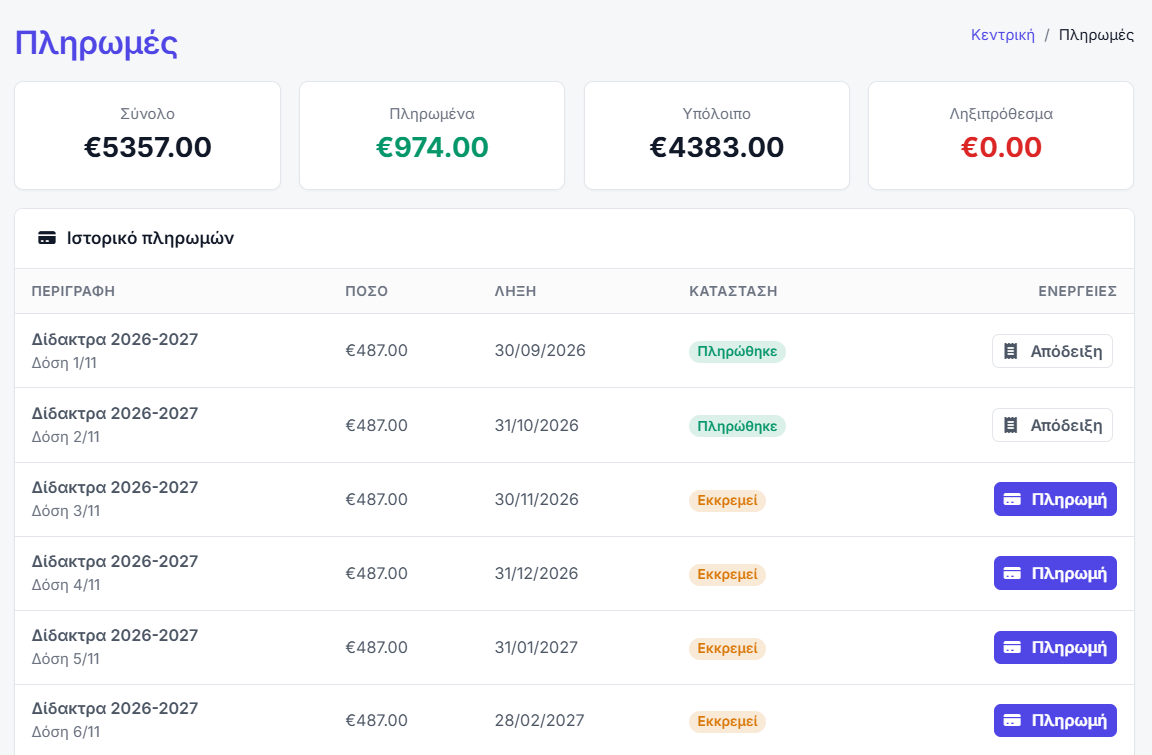Click the Πληρωμές breadcrumb text
This screenshot has width=1152, height=755.
tap(1096, 35)
